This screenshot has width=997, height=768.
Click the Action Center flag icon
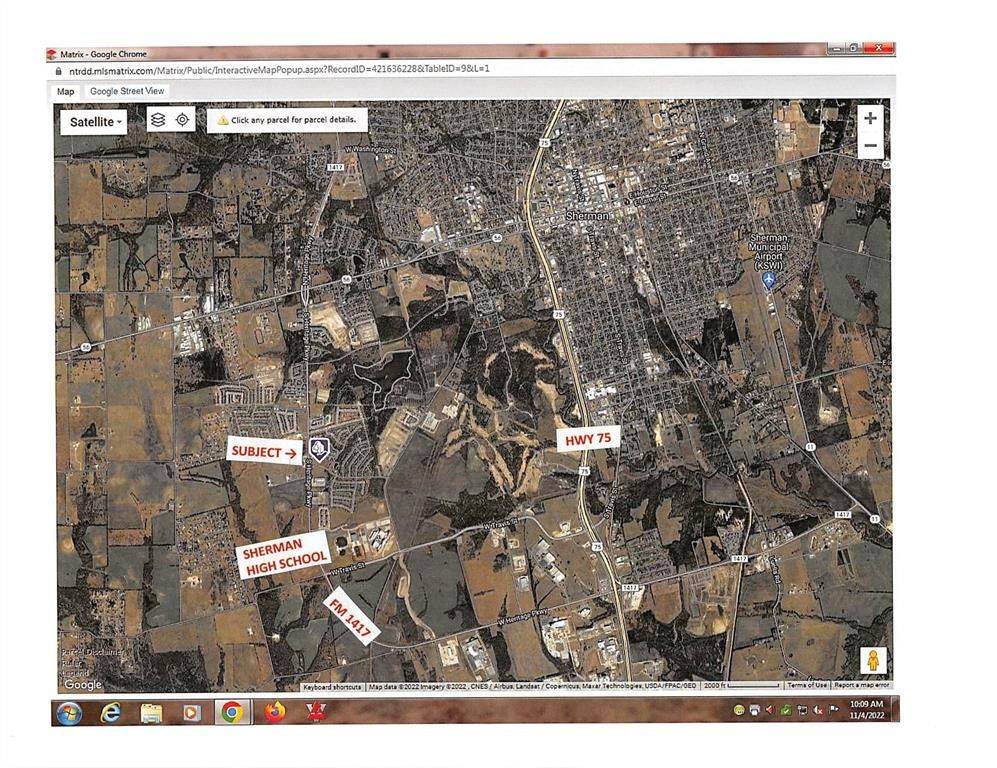(x=834, y=710)
